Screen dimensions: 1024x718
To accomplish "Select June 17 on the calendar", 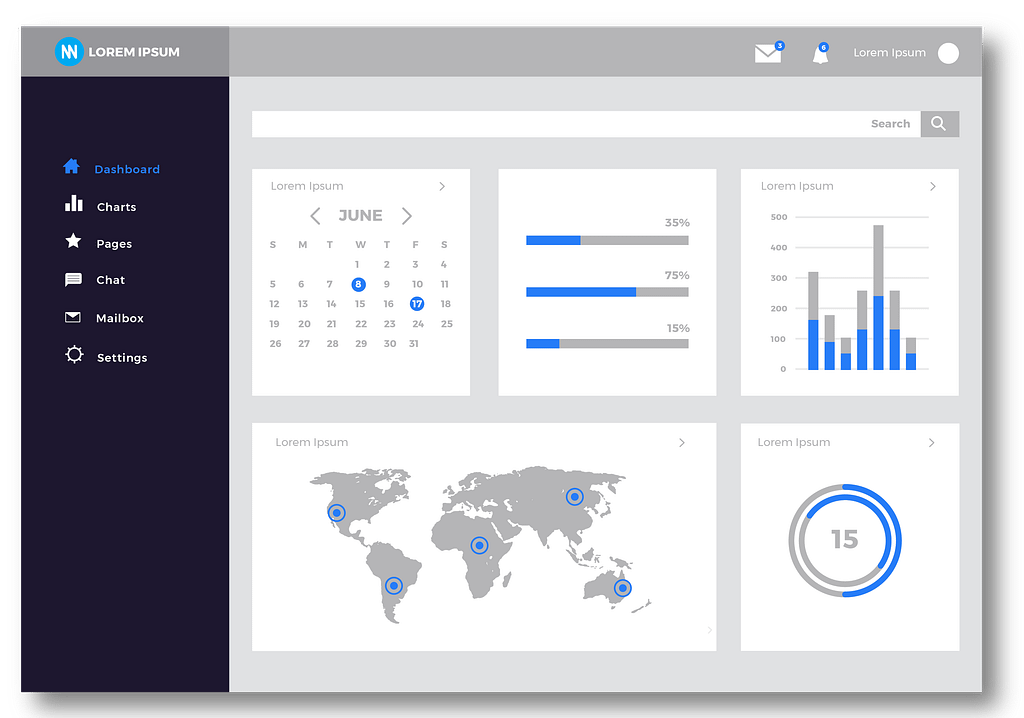I will point(416,304).
